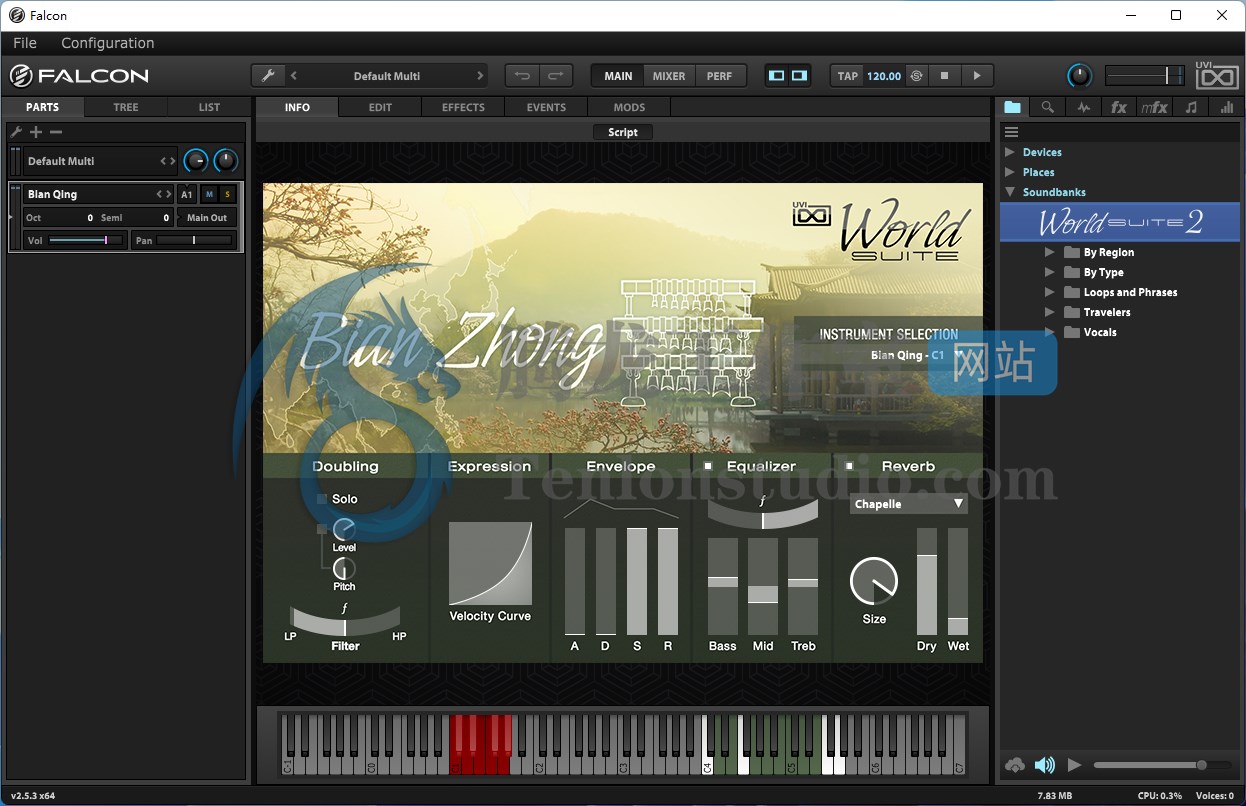
Task: Click the undo arrow button
Action: click(522, 76)
